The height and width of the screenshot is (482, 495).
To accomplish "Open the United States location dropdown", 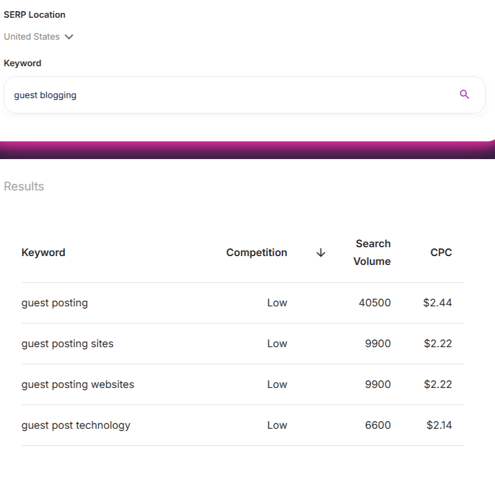I will [38, 37].
